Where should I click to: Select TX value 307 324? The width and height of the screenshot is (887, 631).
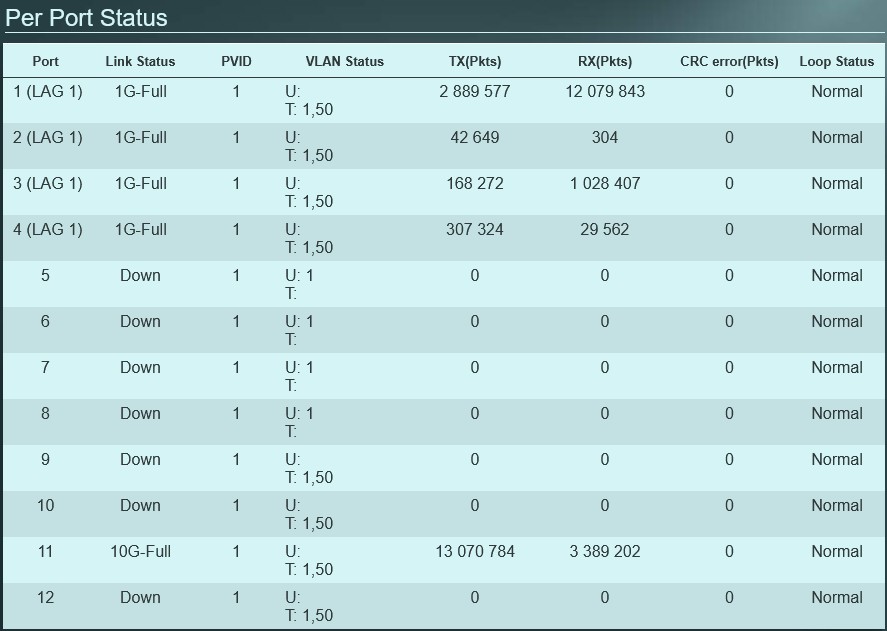(x=475, y=230)
